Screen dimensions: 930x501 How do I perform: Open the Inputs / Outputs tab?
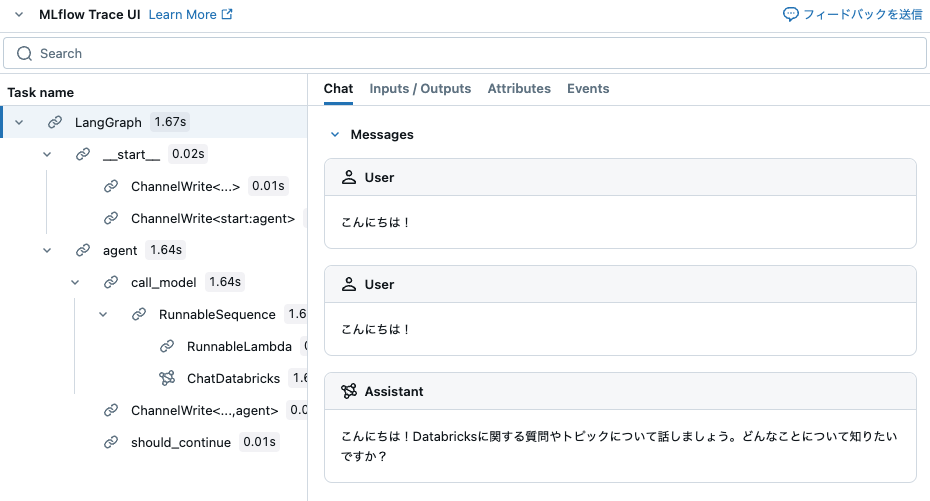click(x=420, y=89)
